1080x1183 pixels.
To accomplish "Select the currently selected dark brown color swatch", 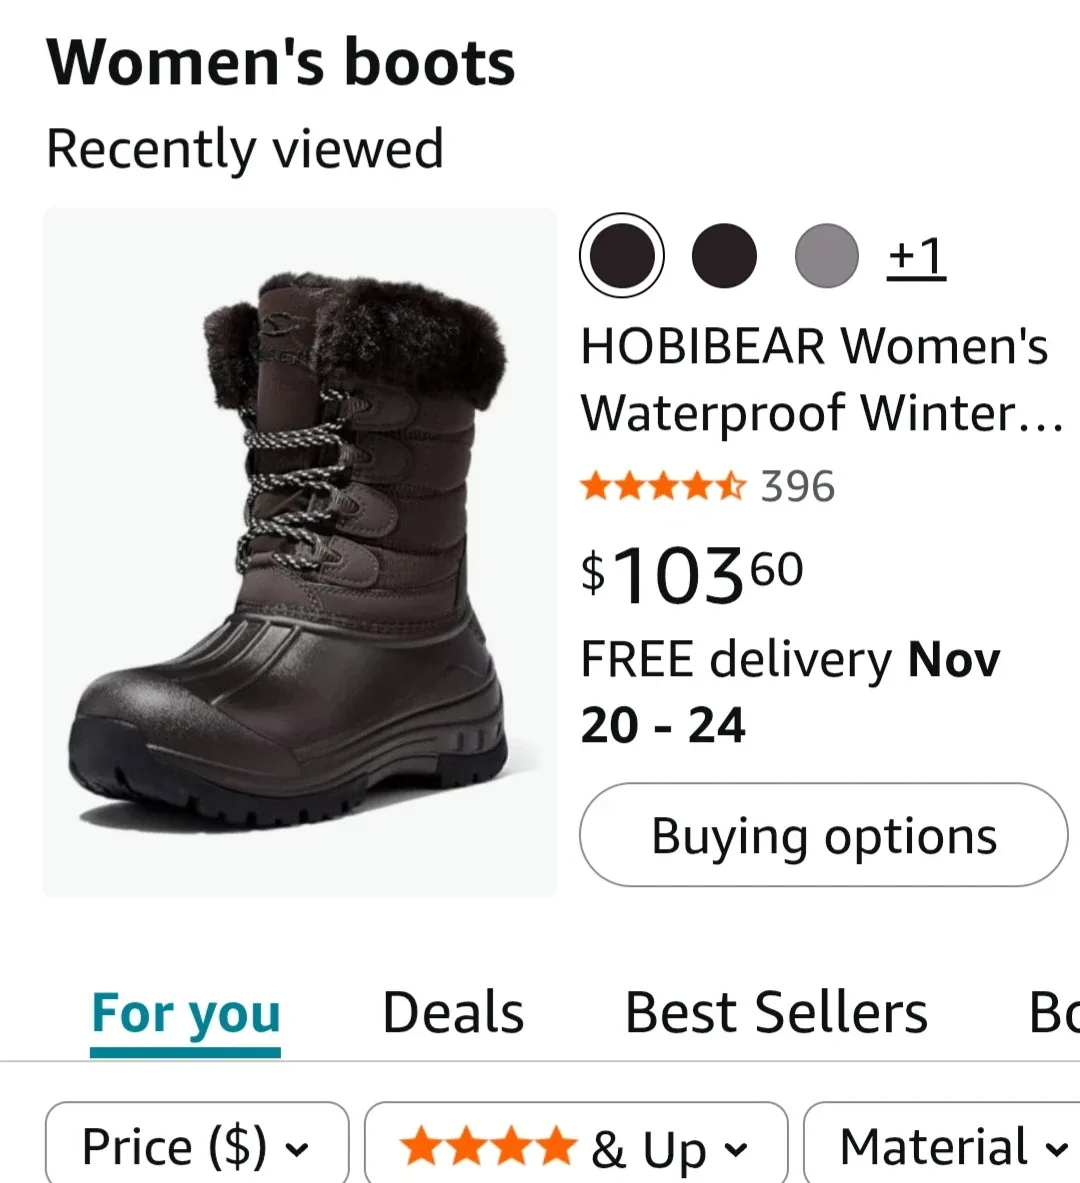I will click(621, 255).
